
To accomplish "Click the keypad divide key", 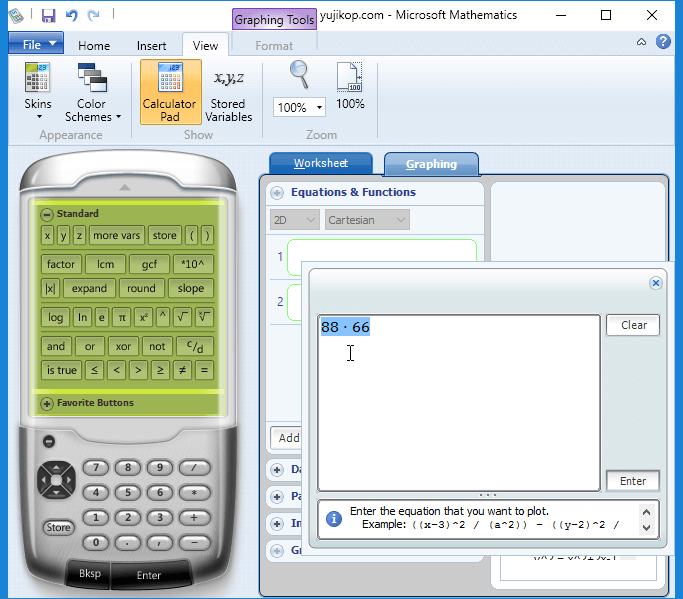I will pyautogui.click(x=194, y=468).
